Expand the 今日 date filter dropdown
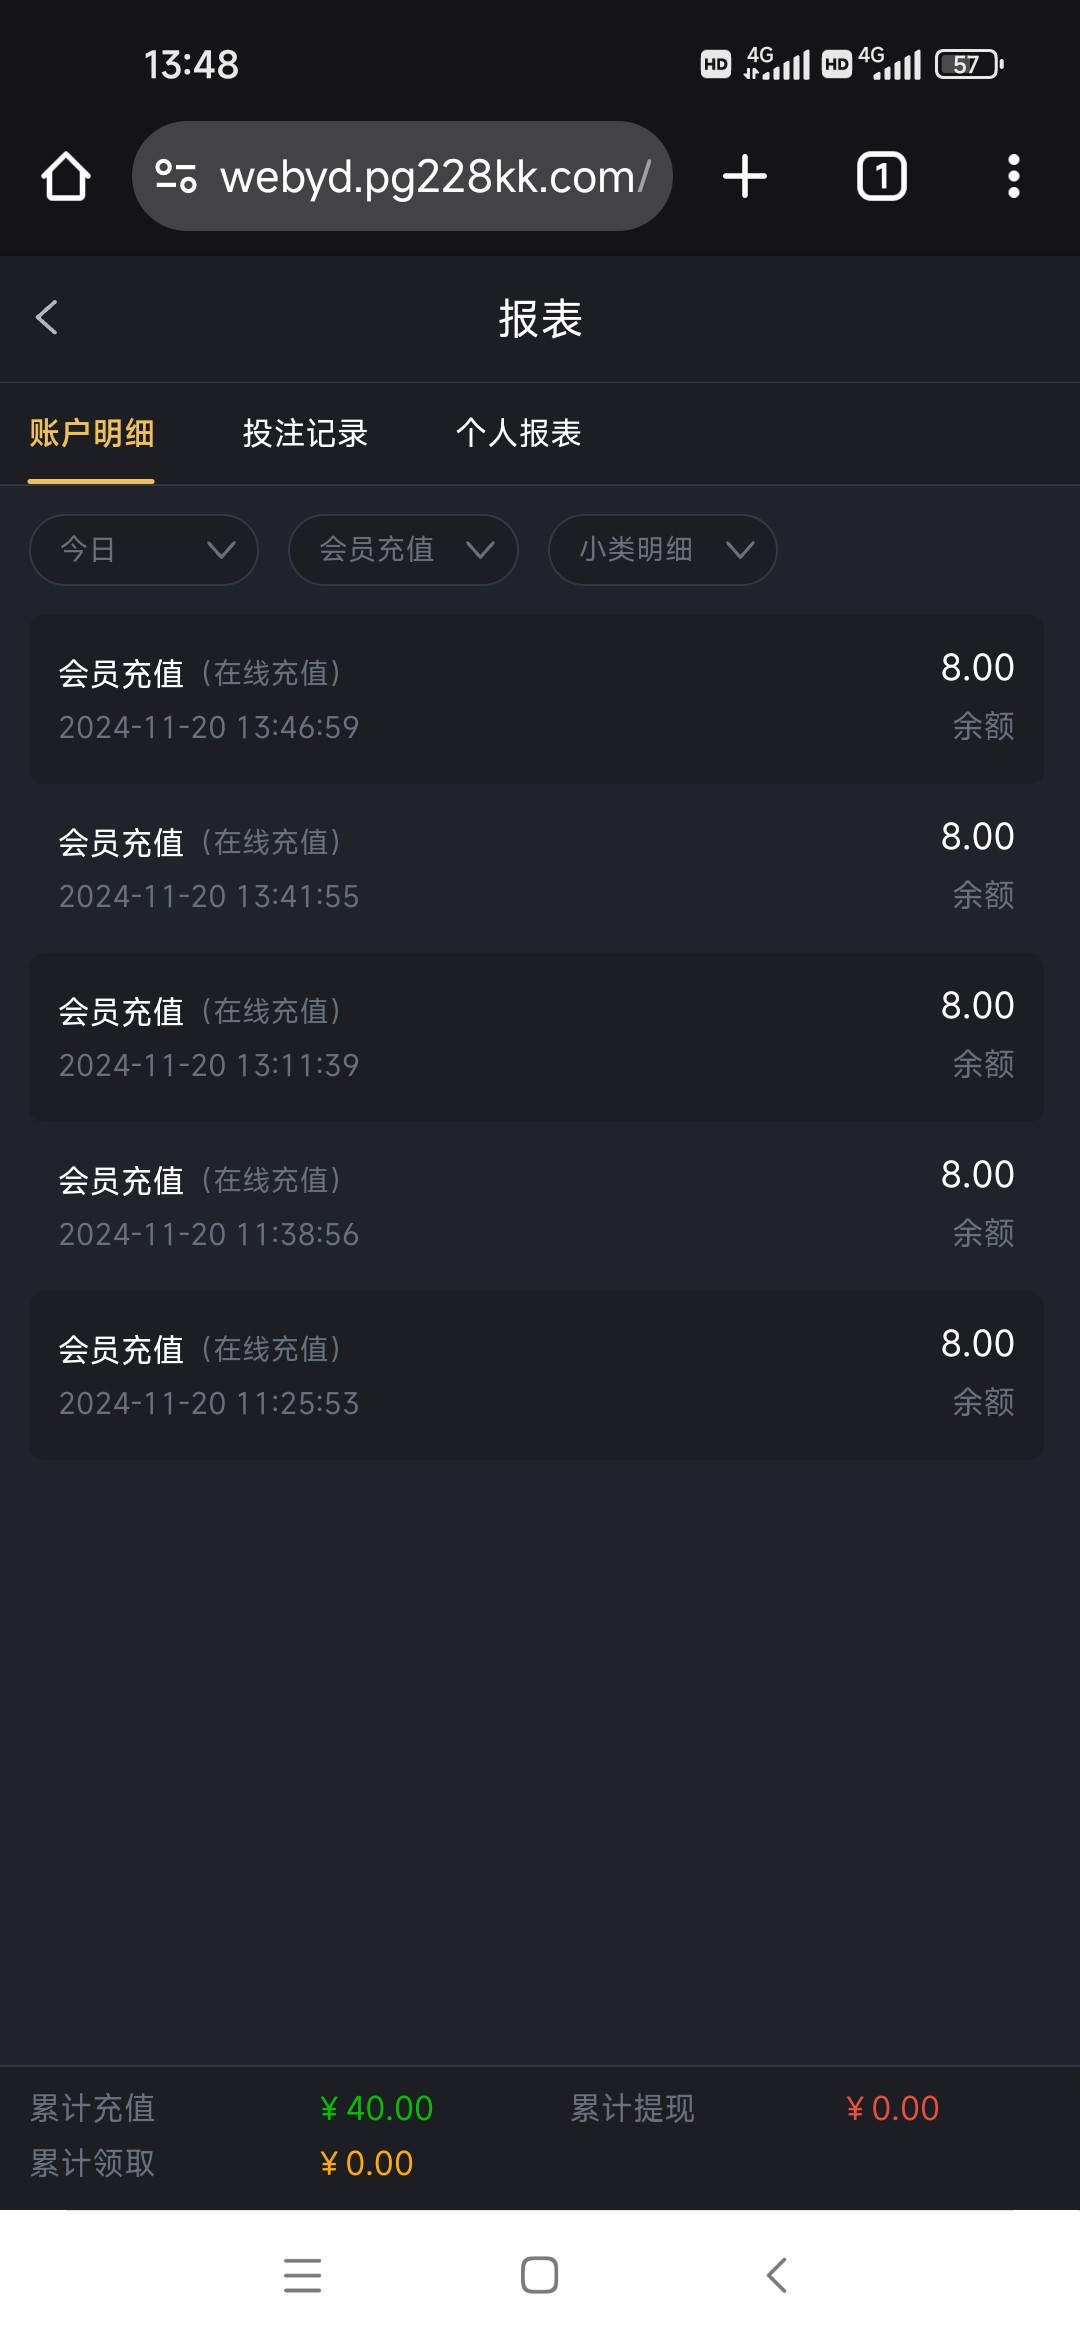 [144, 550]
